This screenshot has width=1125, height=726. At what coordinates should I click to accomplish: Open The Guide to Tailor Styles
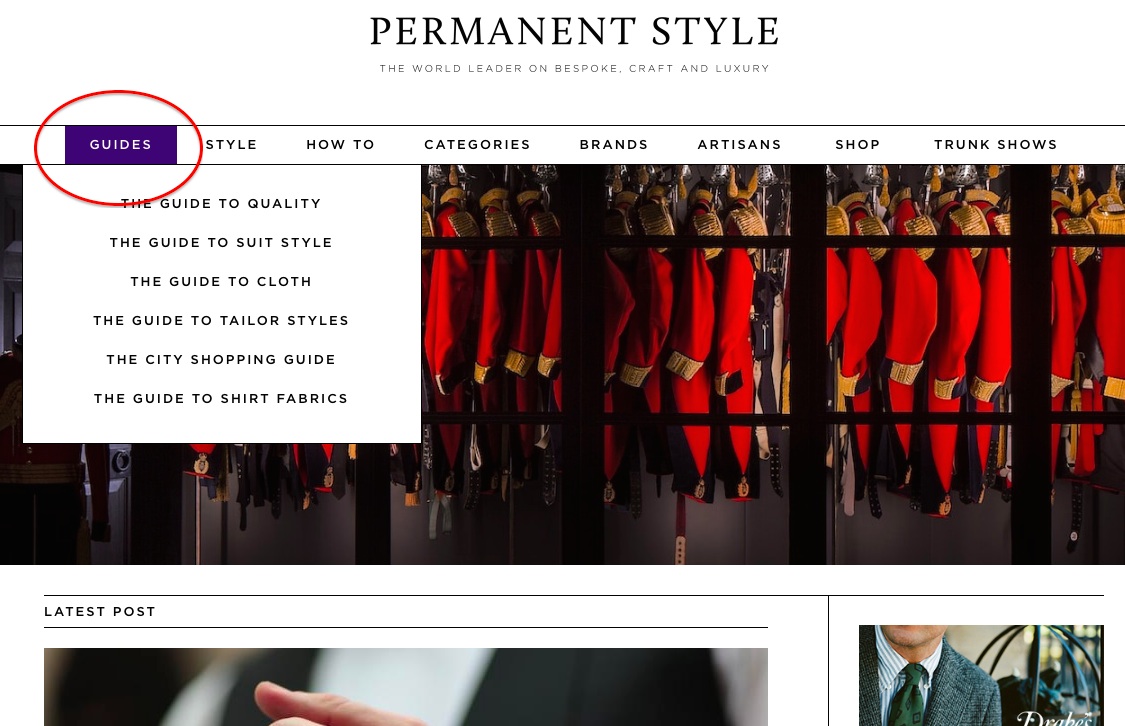coord(221,321)
